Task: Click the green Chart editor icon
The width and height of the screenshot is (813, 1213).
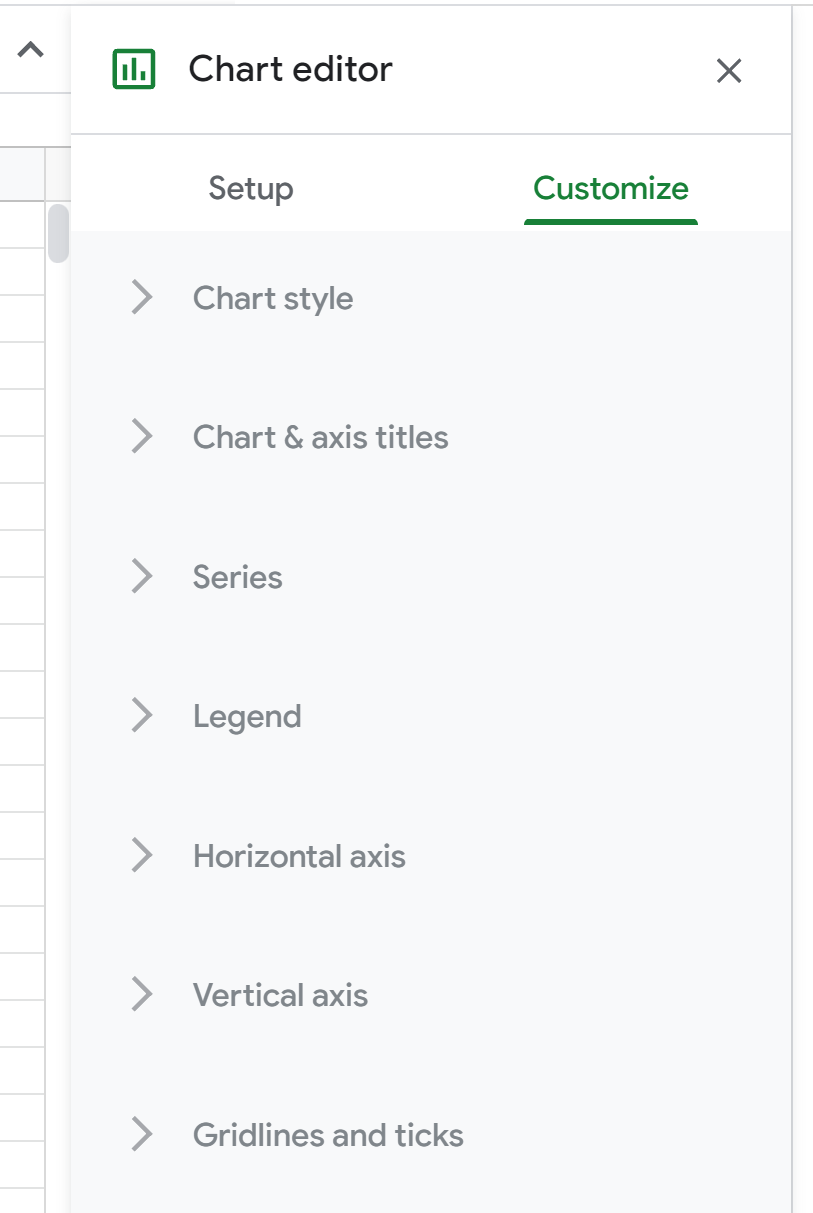Action: (134, 69)
